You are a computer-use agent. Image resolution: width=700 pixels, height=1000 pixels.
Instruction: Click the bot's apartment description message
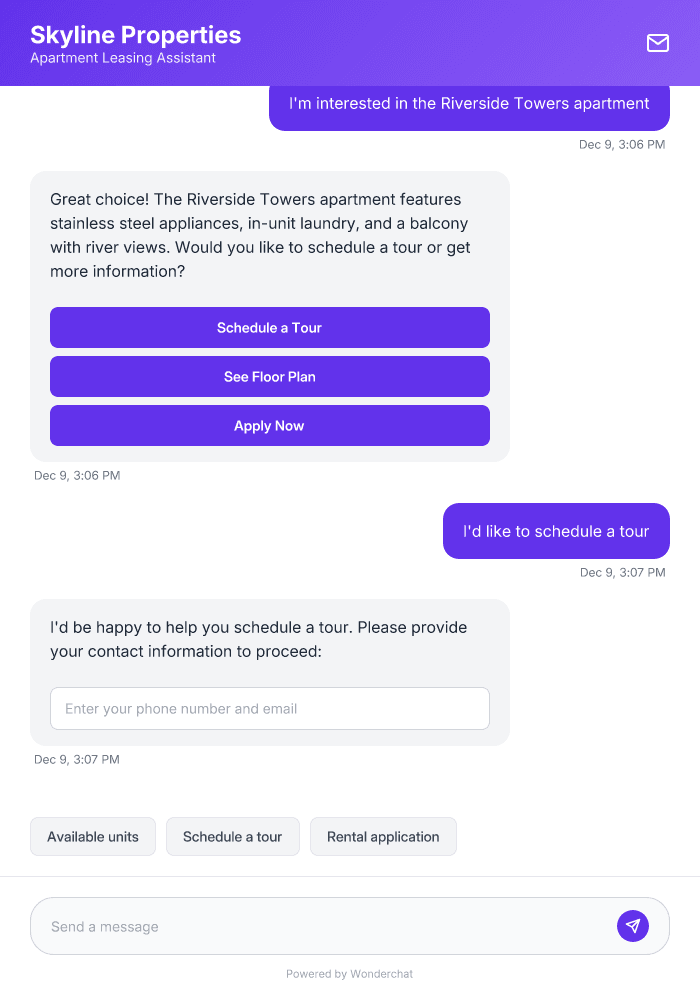[x=260, y=235]
